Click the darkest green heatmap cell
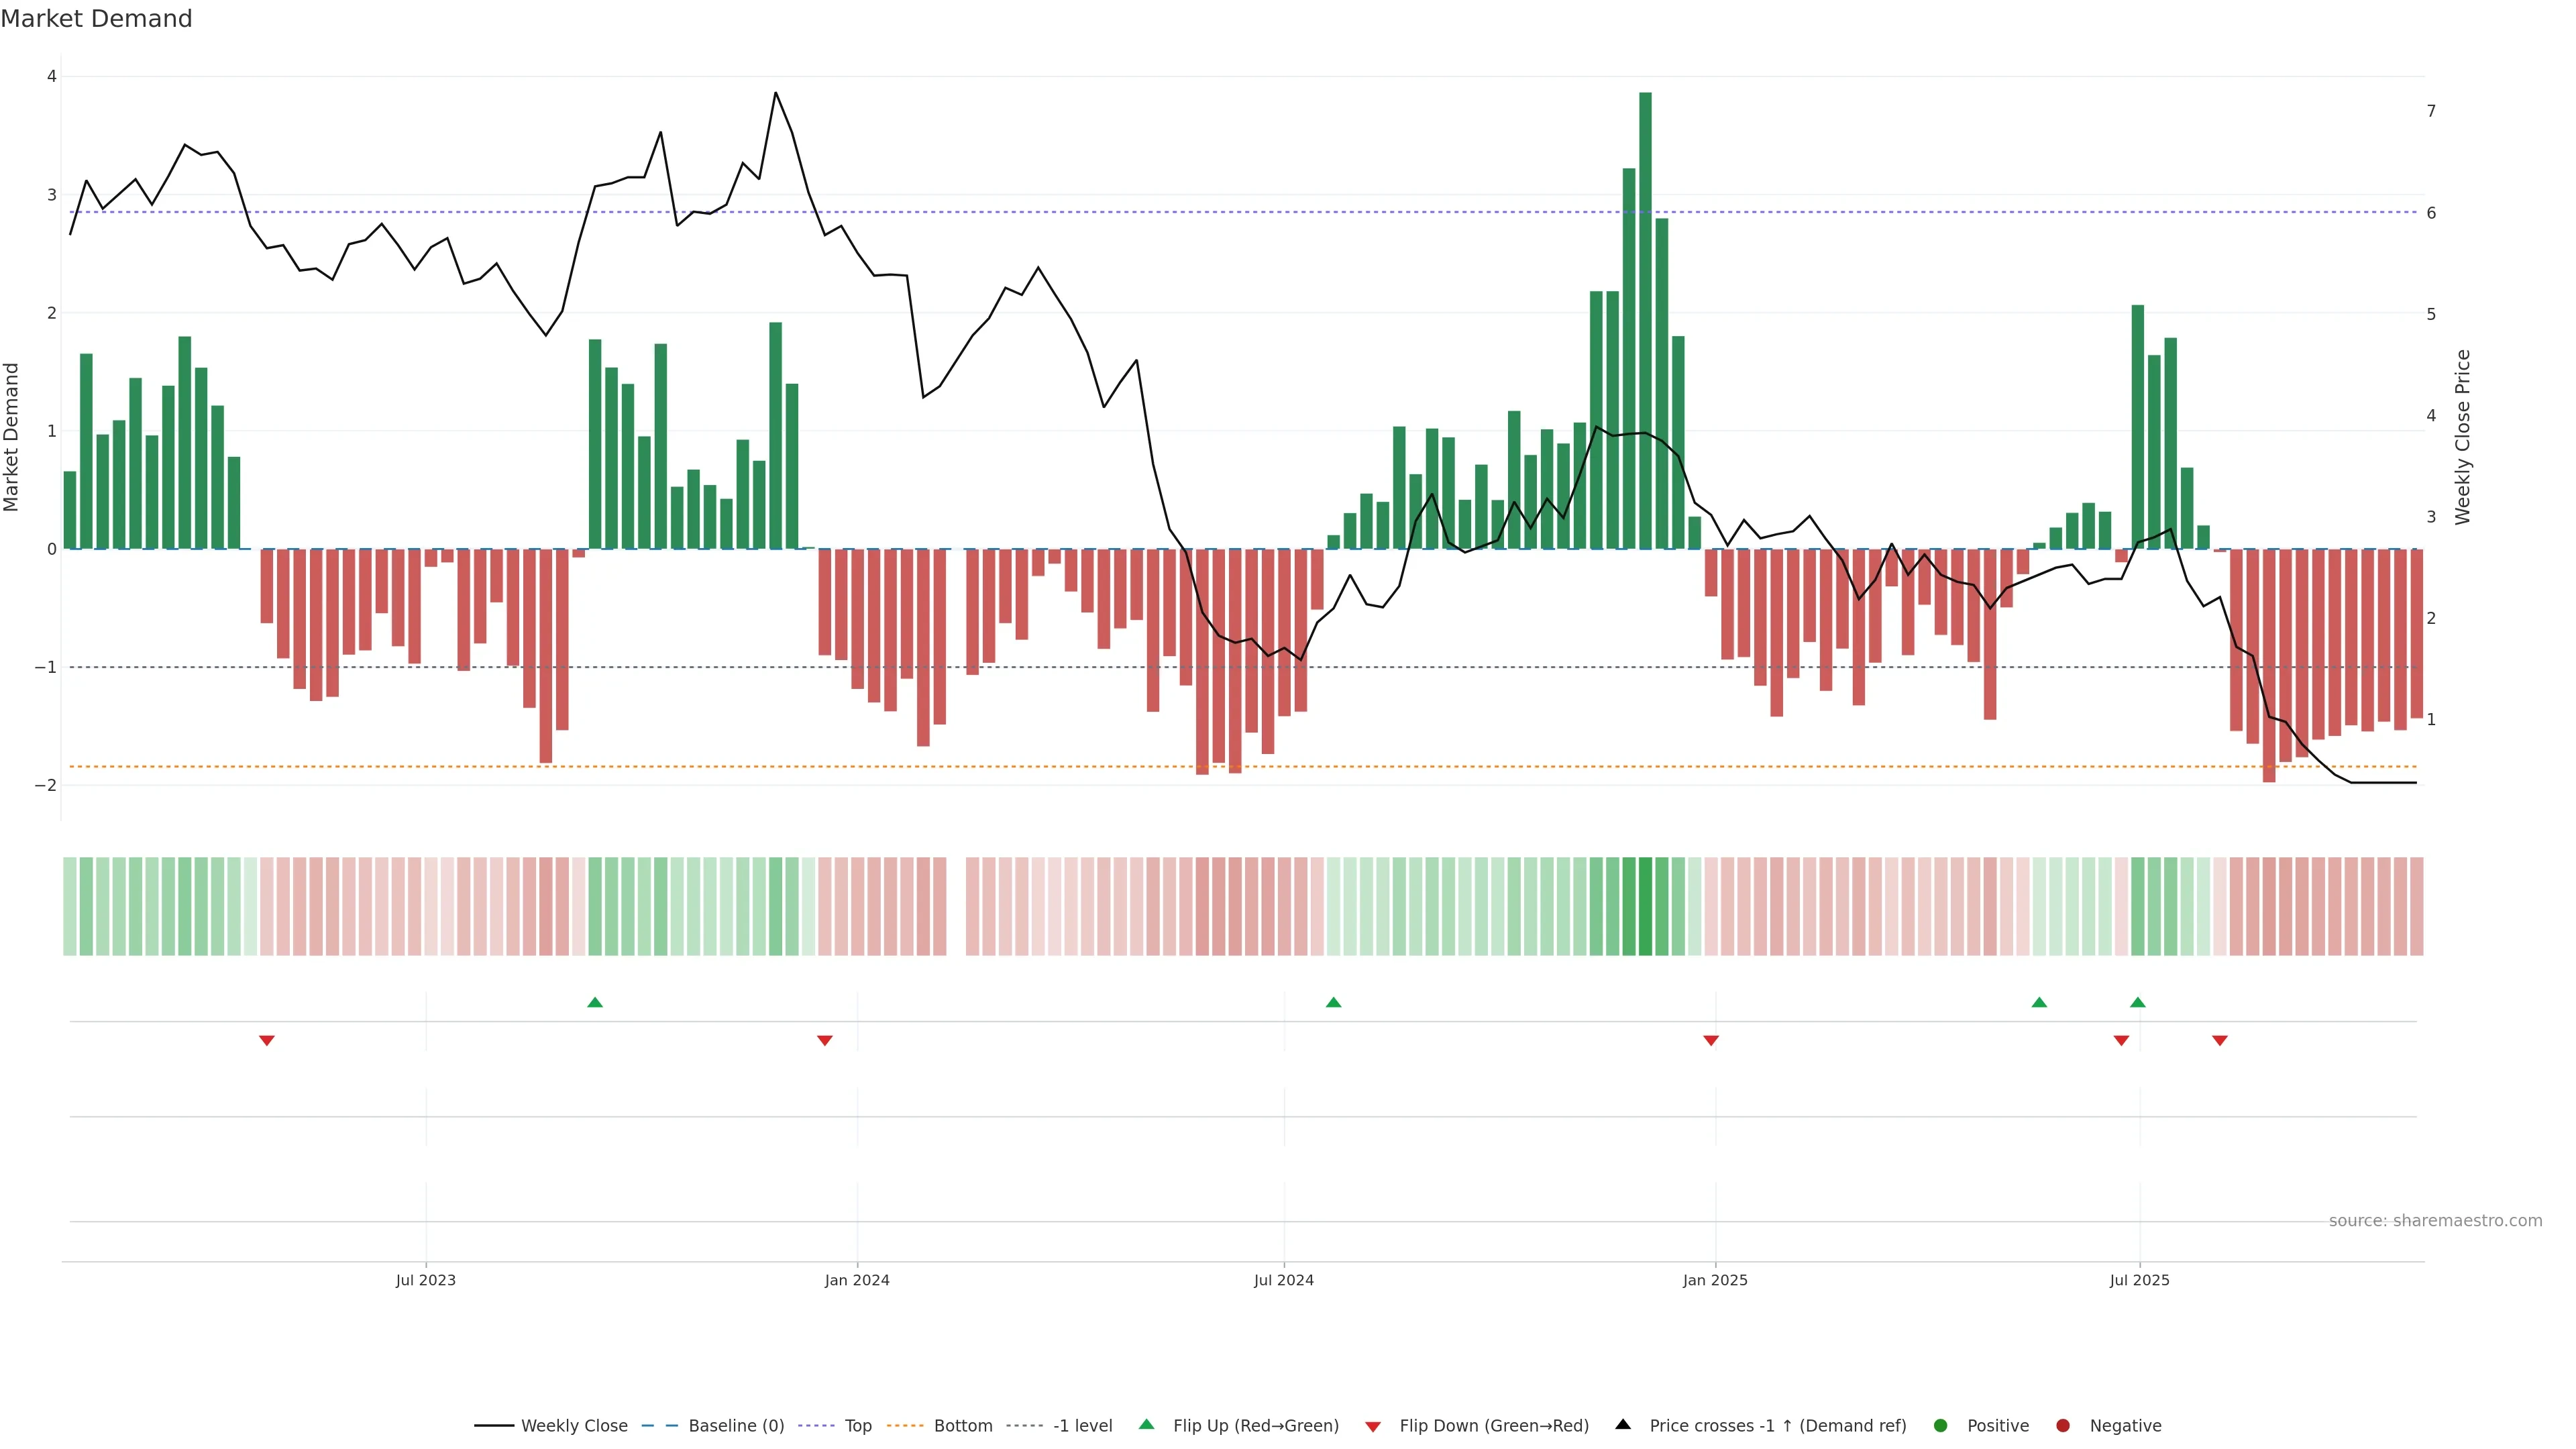 pos(1645,906)
